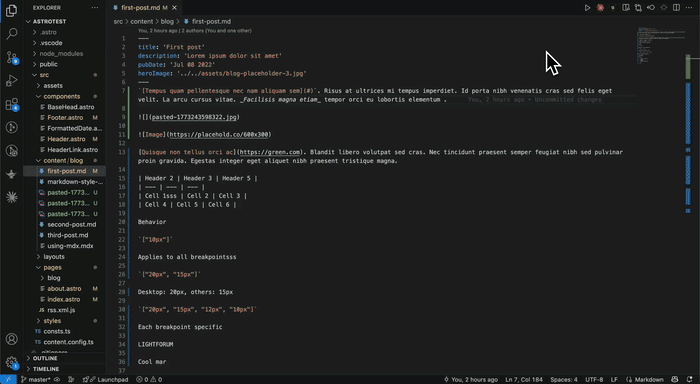Click the errors and warnings counter
Image resolution: width=700 pixels, height=384 pixels.
pos(149,380)
